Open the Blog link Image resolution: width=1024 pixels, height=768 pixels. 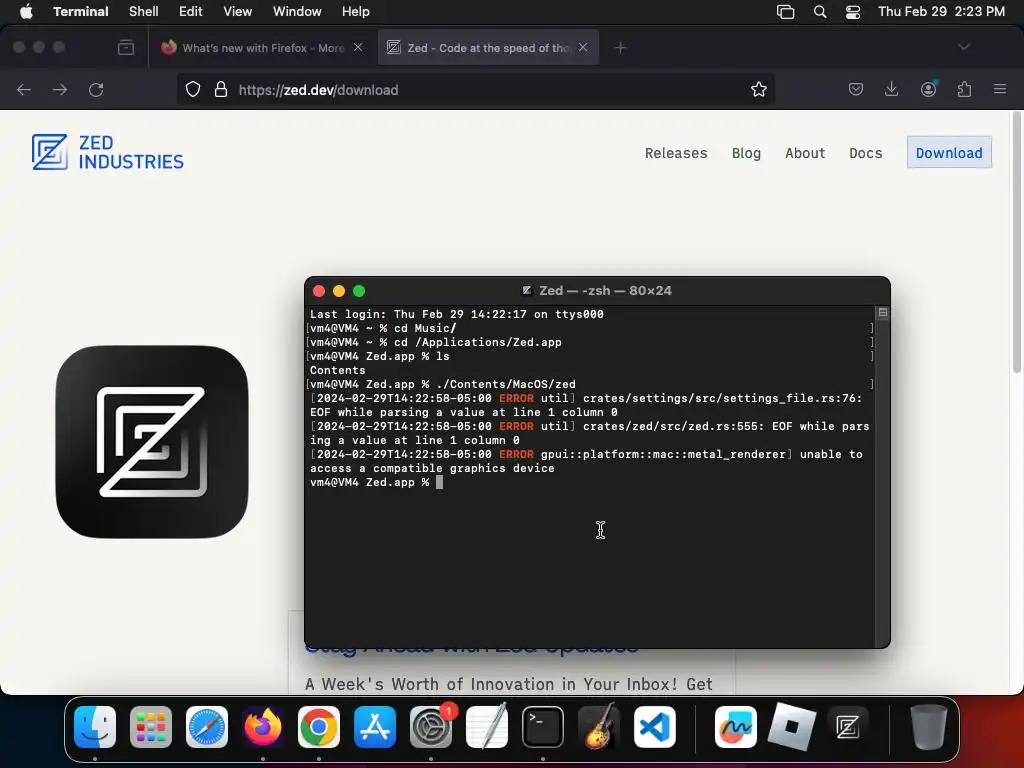click(746, 153)
